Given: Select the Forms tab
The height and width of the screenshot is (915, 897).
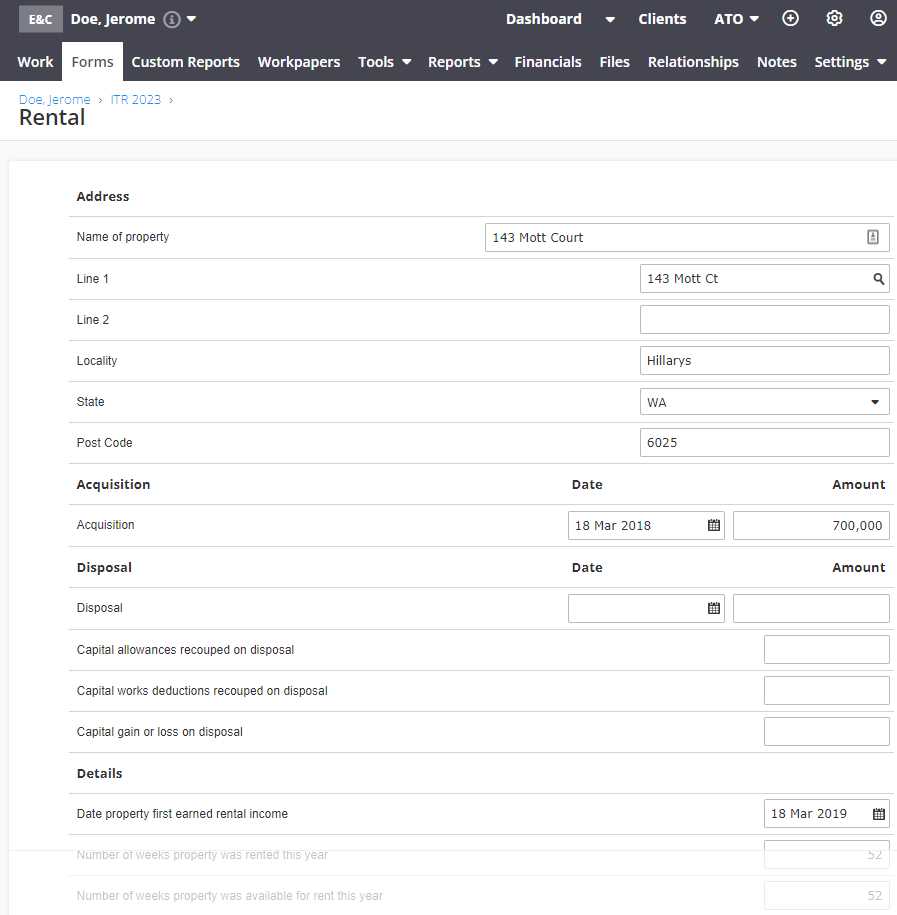Looking at the screenshot, I should coord(92,62).
